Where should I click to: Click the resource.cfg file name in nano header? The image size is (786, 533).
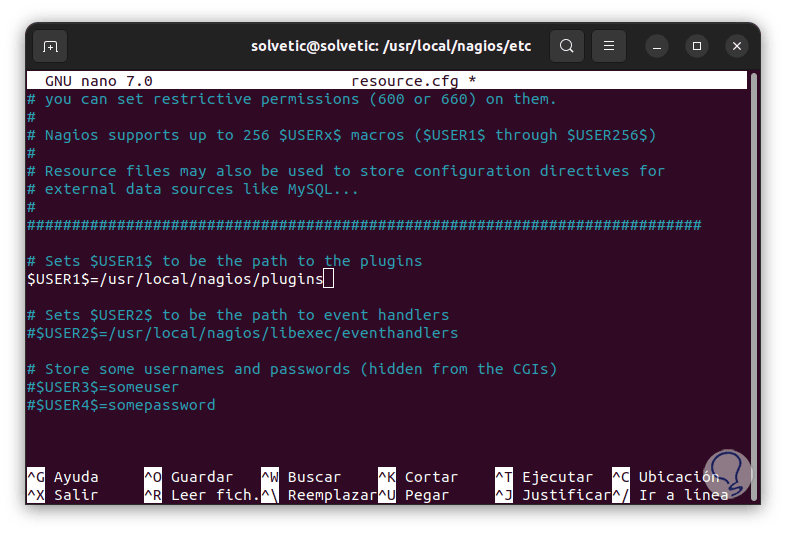click(405, 81)
